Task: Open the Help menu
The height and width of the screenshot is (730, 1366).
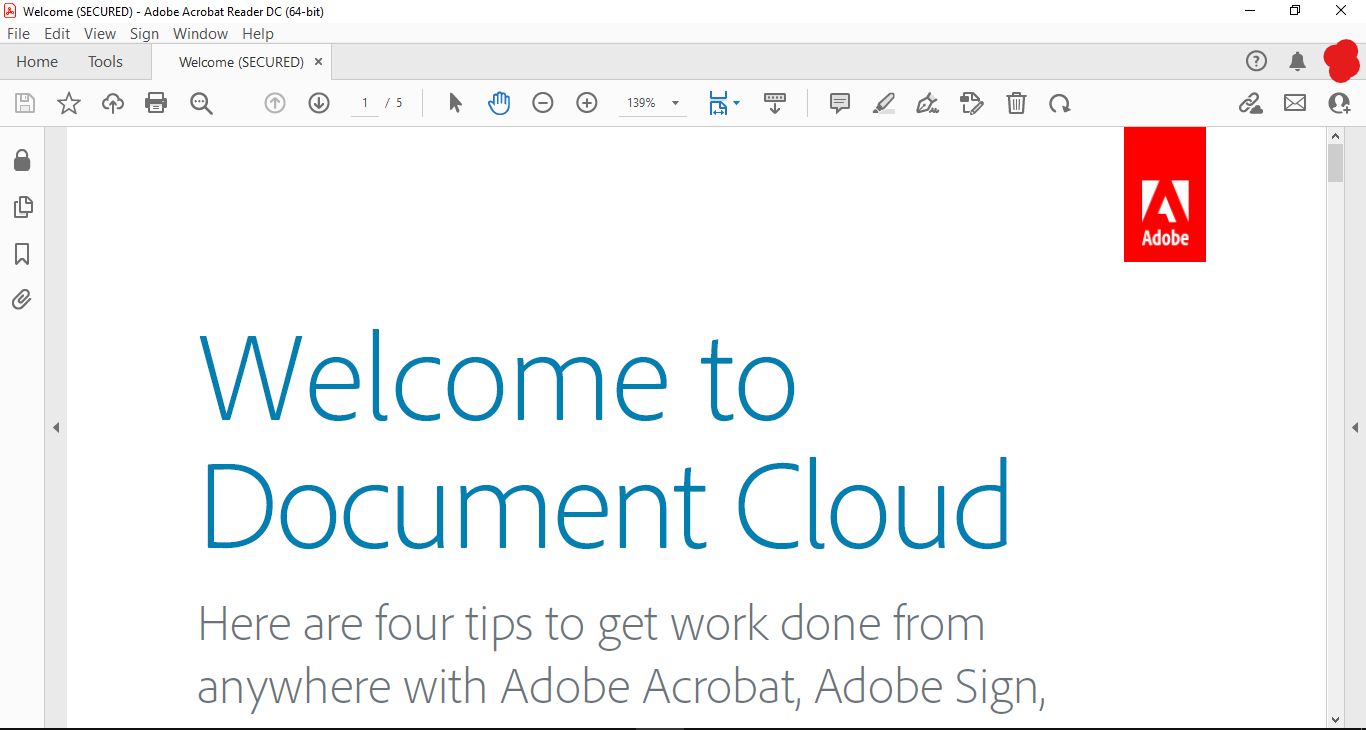Action: pyautogui.click(x=257, y=33)
